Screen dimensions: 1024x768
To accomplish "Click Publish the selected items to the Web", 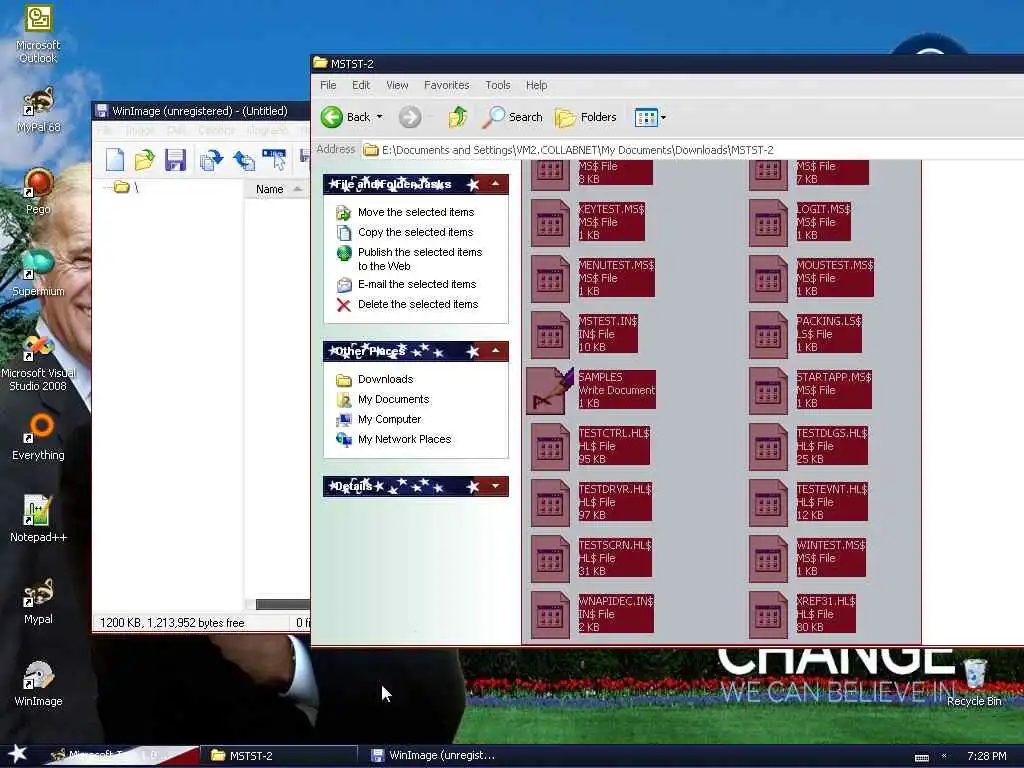I will tap(419, 259).
